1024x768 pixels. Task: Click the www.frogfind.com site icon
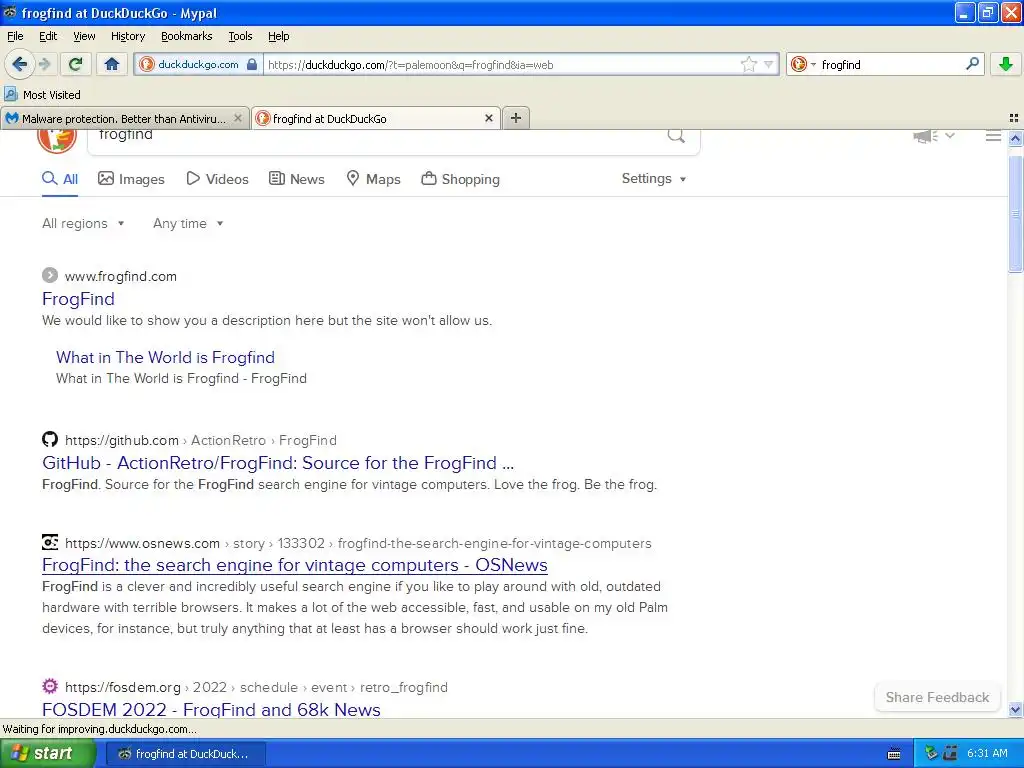(50, 276)
